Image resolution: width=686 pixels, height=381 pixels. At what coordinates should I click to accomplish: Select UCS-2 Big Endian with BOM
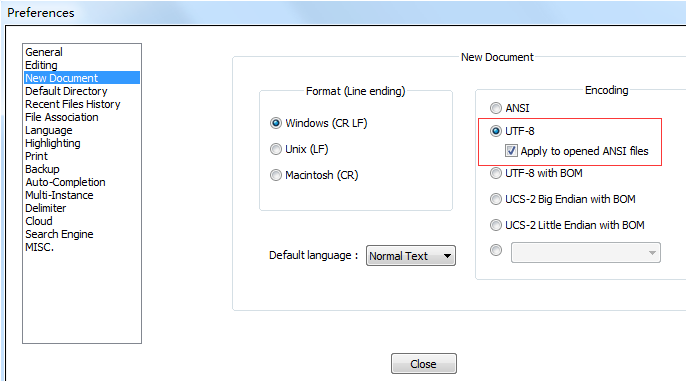pos(496,199)
